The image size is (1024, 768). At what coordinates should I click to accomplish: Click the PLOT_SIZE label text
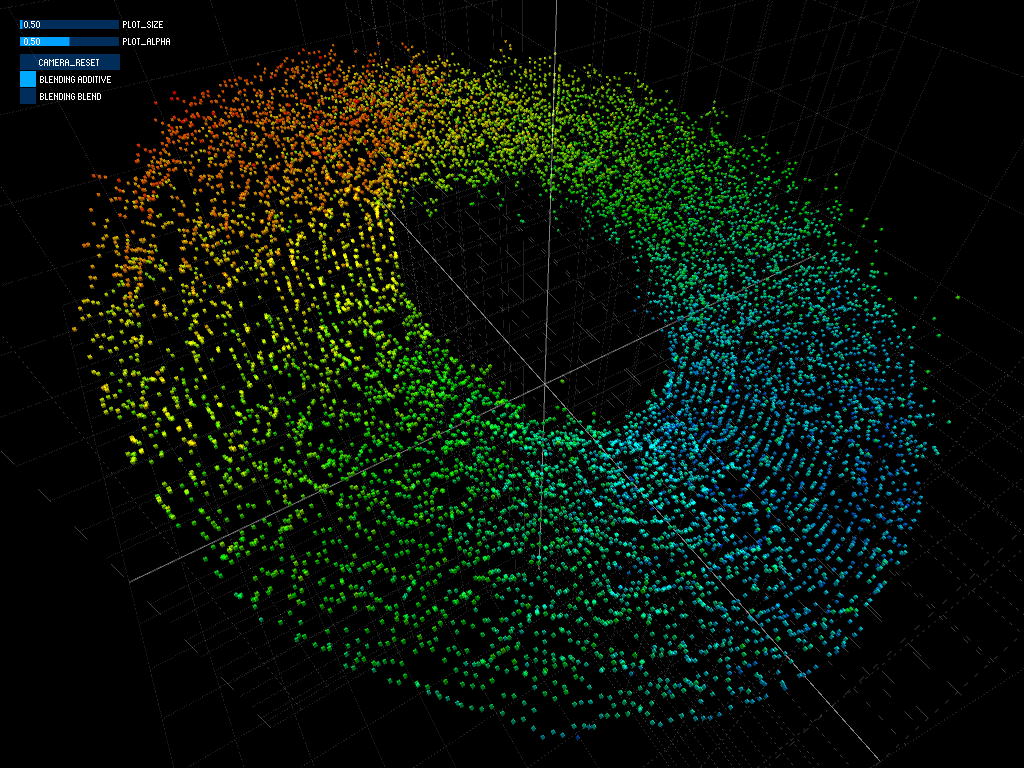[x=142, y=25]
